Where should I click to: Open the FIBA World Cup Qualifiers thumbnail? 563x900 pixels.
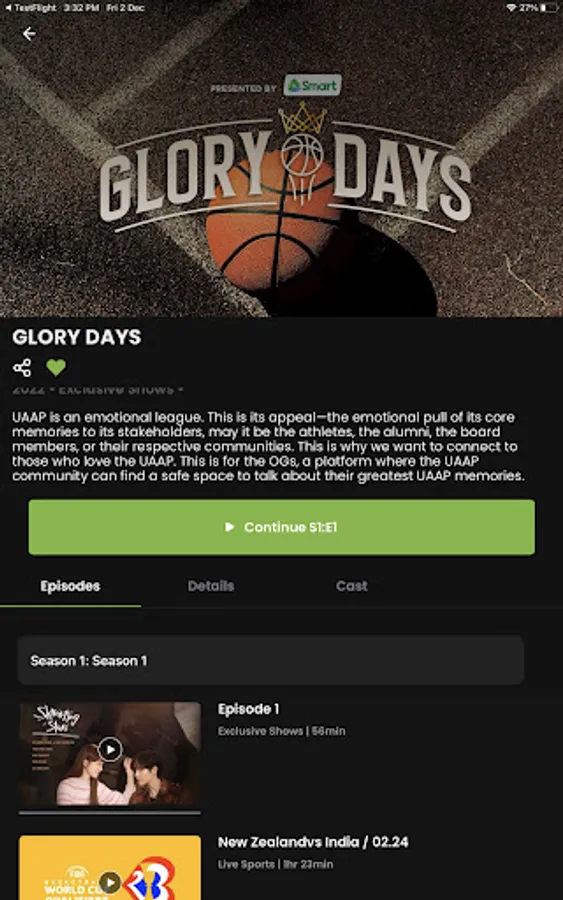[x=110, y=868]
